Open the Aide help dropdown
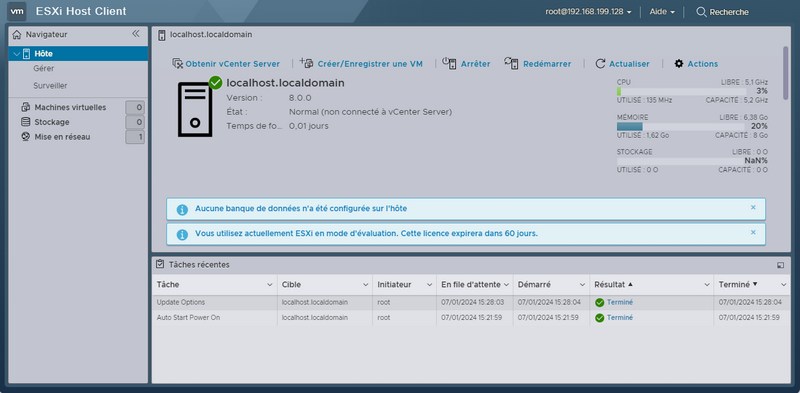This screenshot has width=800, height=393. 662,12
